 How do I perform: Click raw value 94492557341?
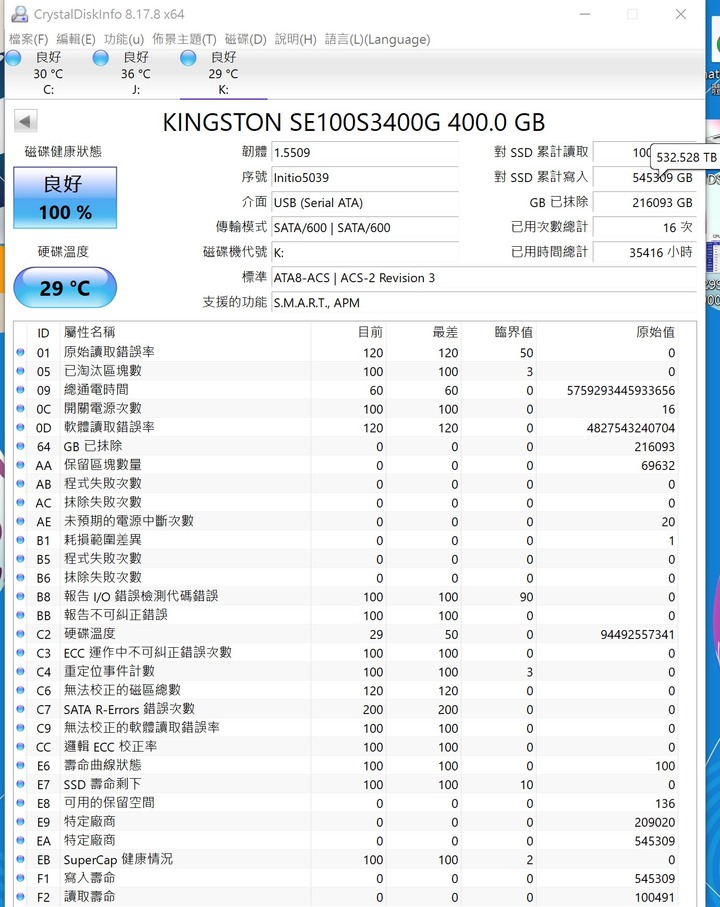click(x=637, y=635)
